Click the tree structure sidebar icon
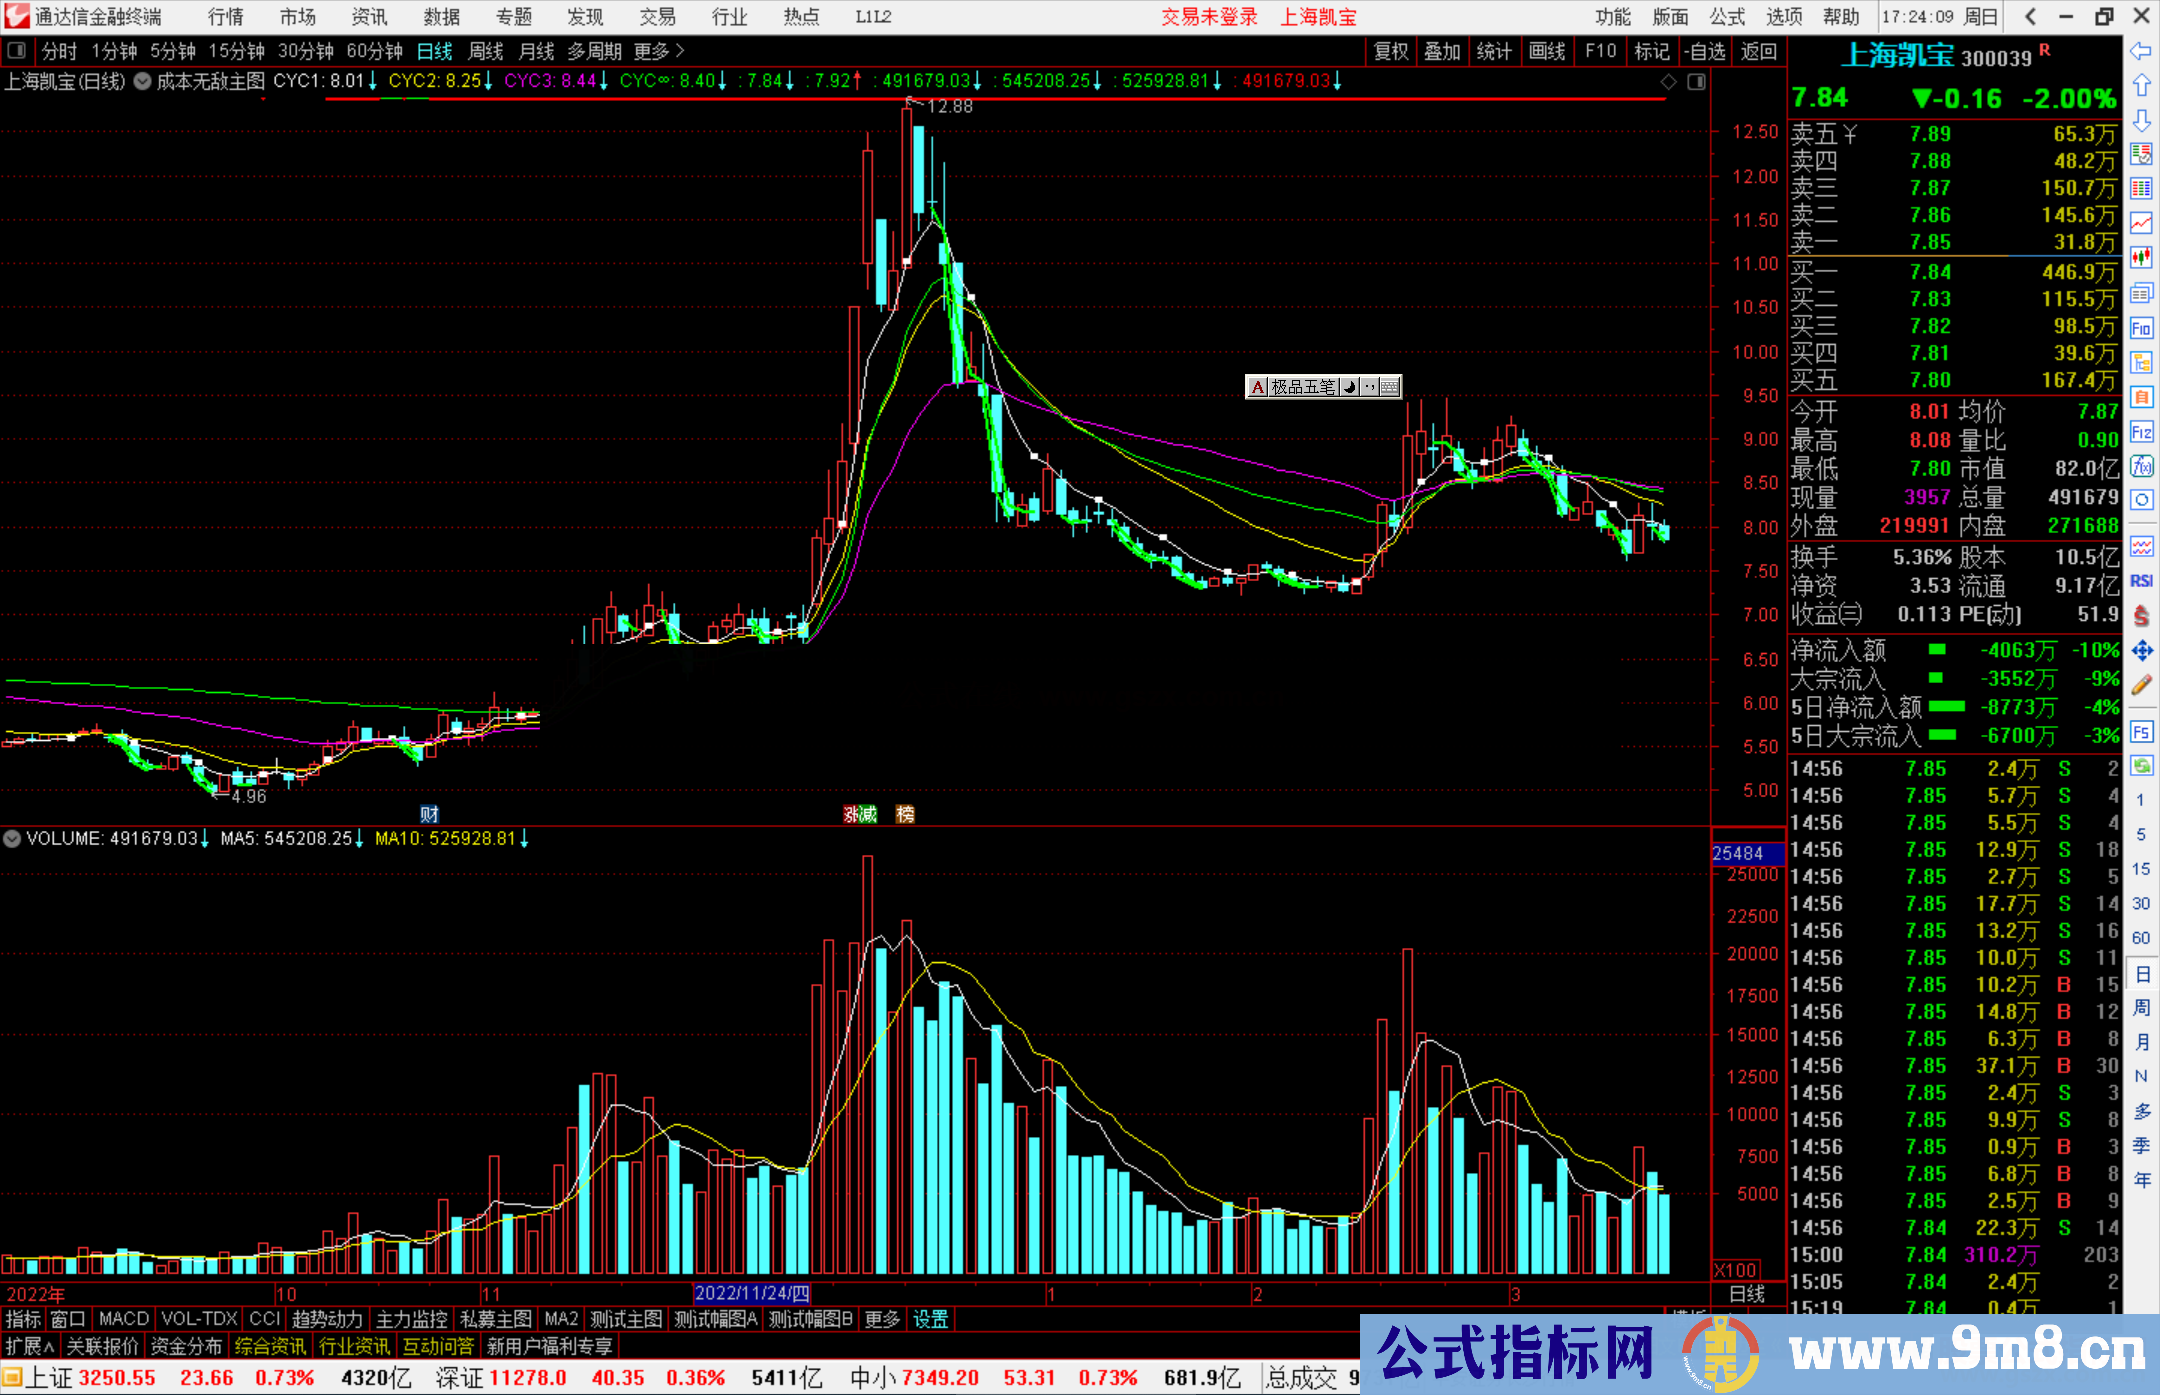Viewport: 2160px width, 1395px height. click(2141, 363)
